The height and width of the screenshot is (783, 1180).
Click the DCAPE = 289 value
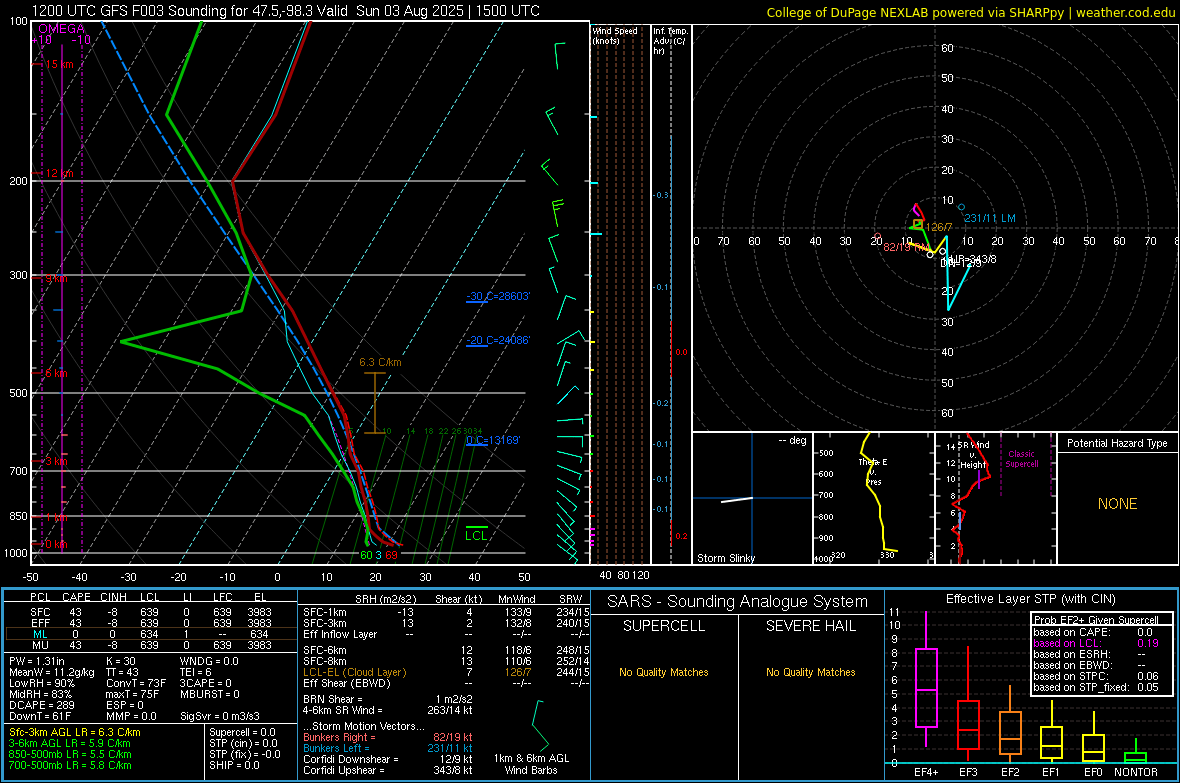click(x=41, y=705)
